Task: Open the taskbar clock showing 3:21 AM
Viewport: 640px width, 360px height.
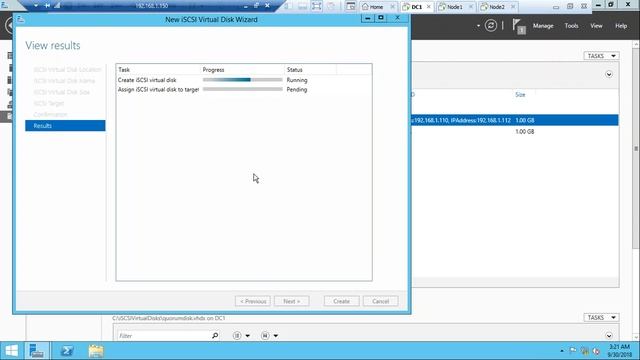Action: coord(619,351)
